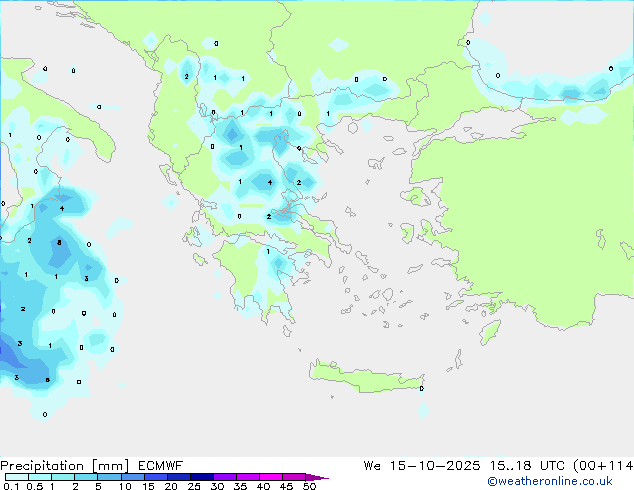The image size is (634, 490).
Task: Click the 20–25 mm dark blue swatch
Action: click(x=179, y=477)
